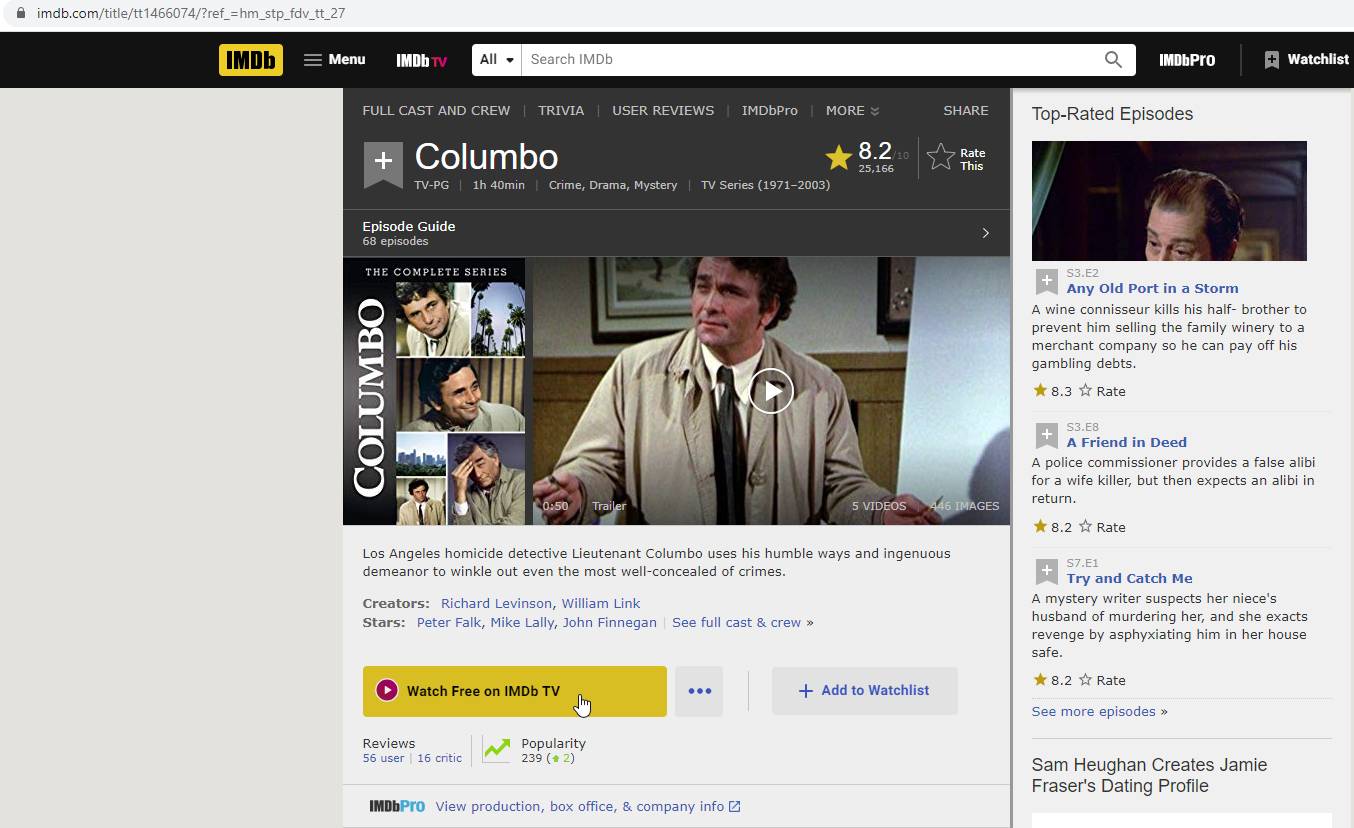View production, box office, & company info
Viewport: 1354px width, 828px height.
588,806
